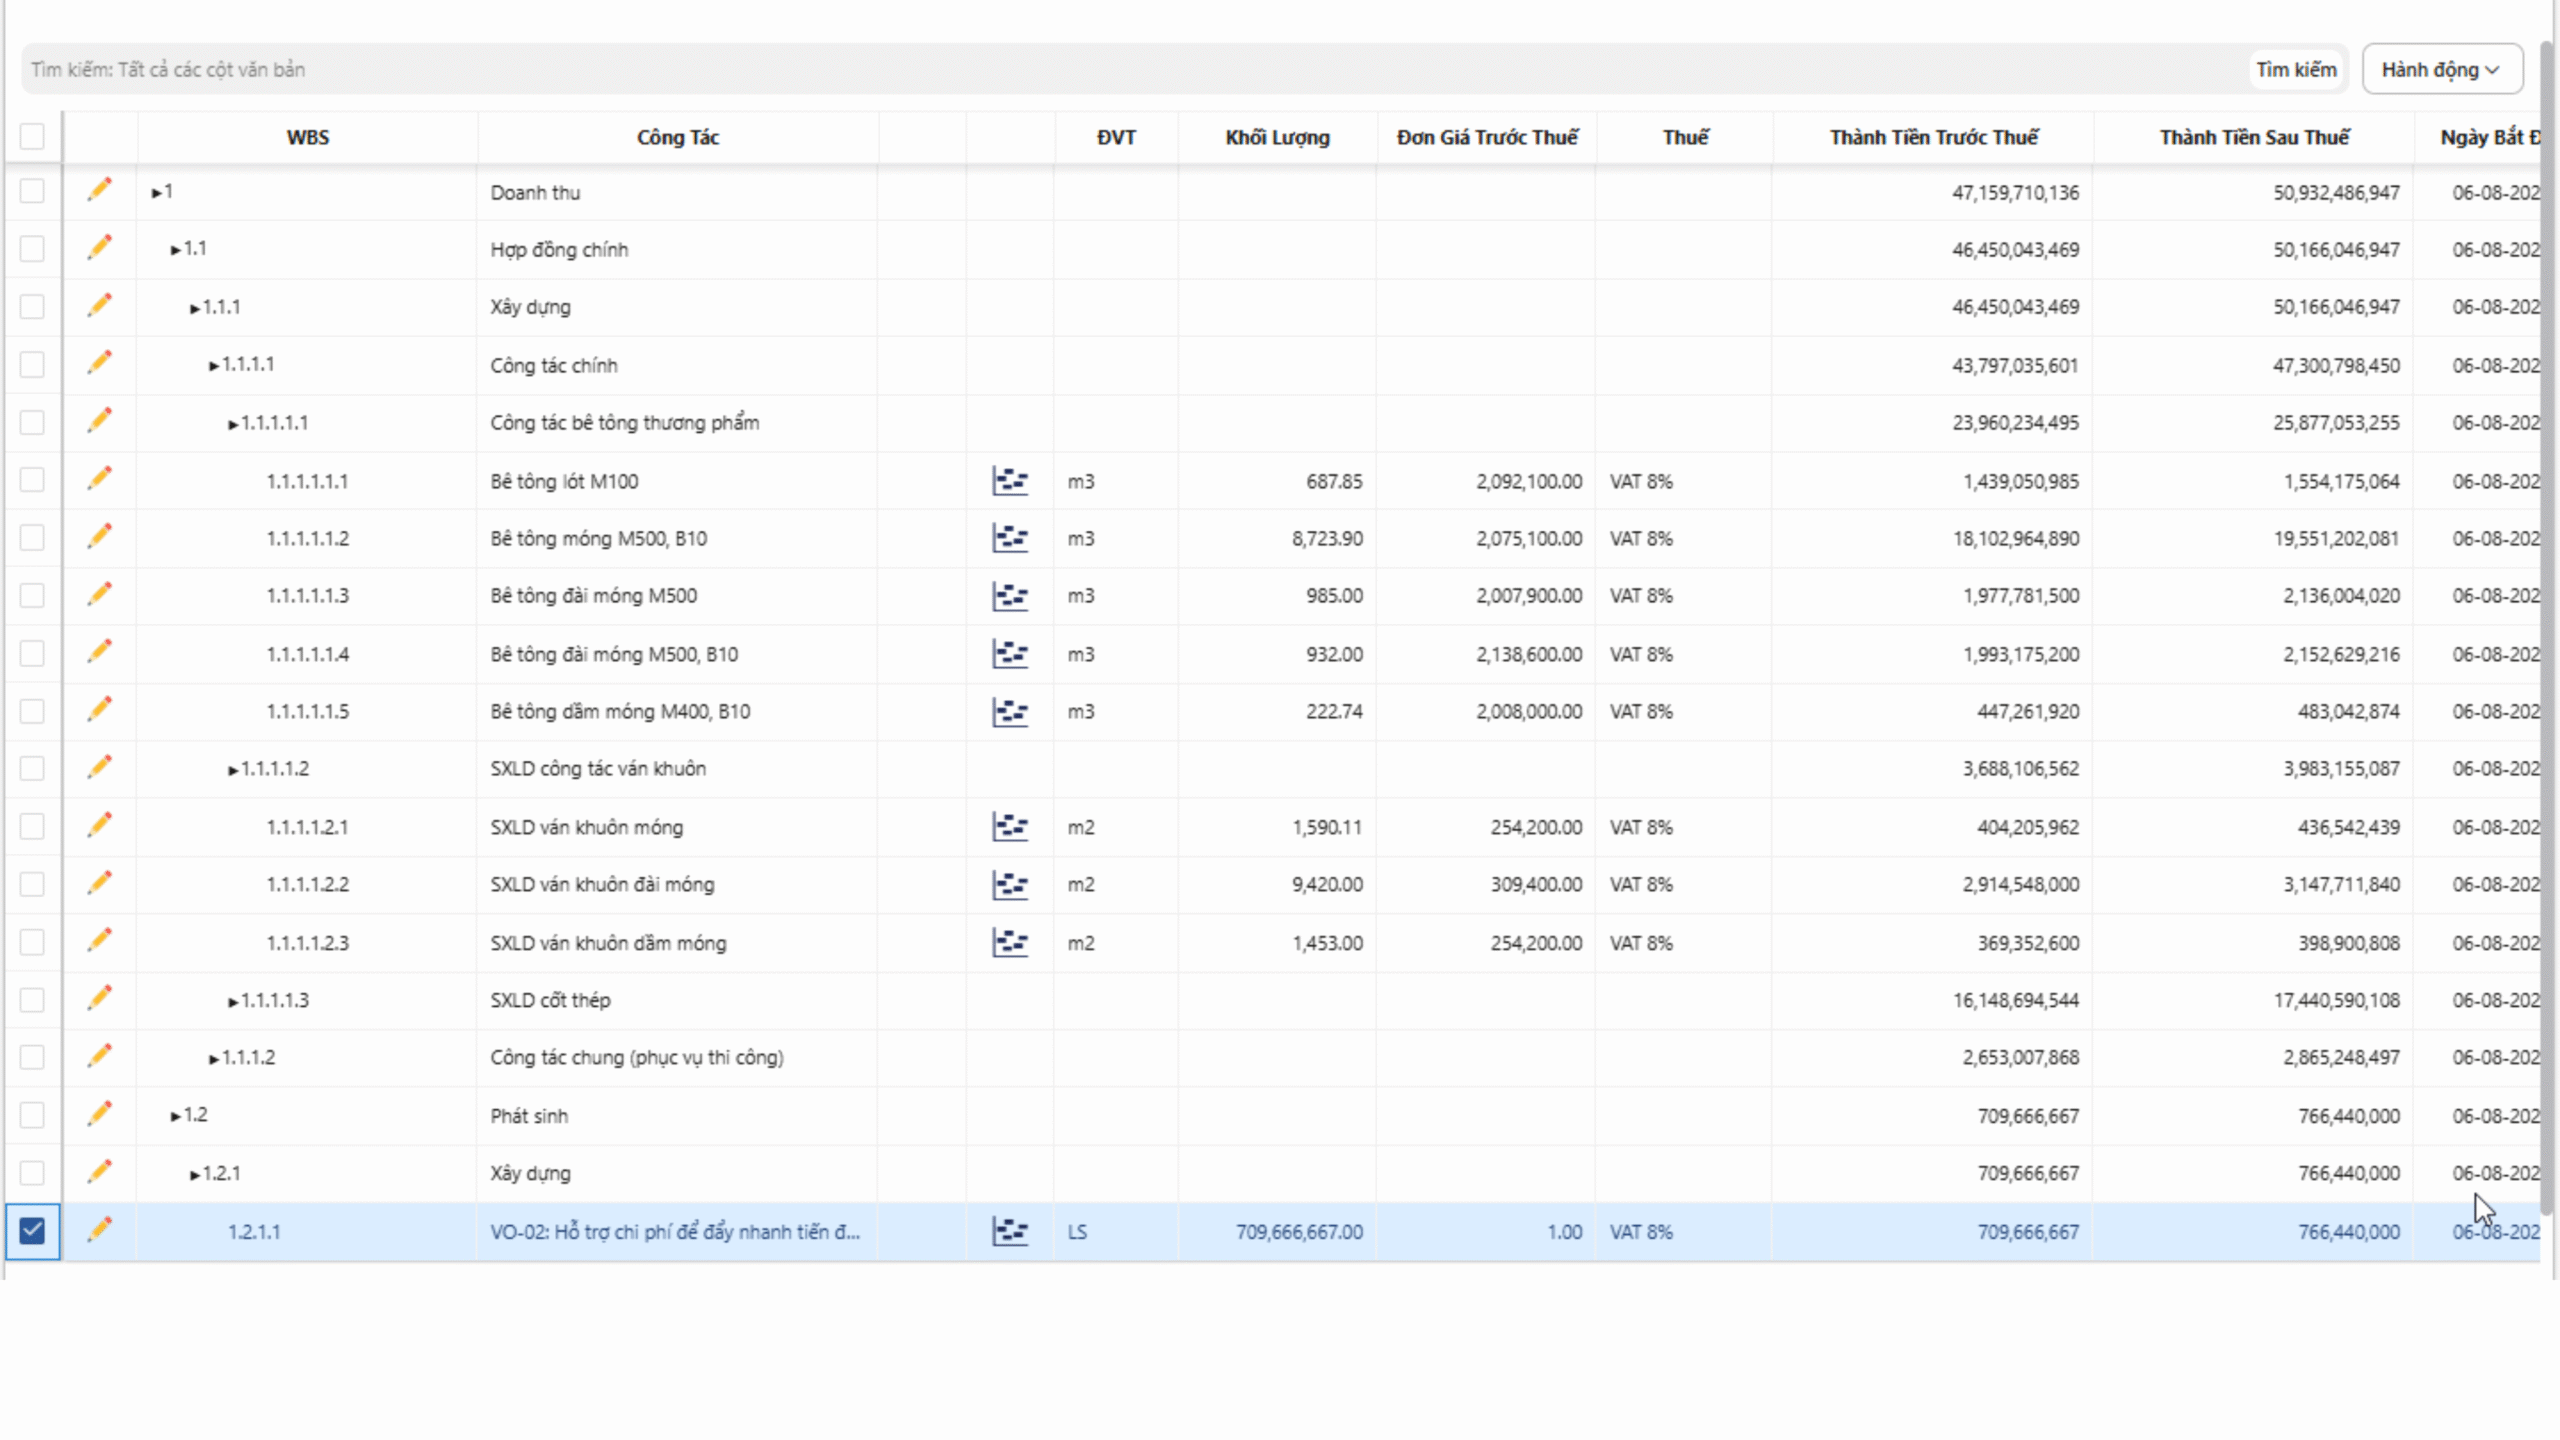Collapse WBS node 1.1.1.1.1
This screenshot has width=2560, height=1440.
tap(233, 424)
